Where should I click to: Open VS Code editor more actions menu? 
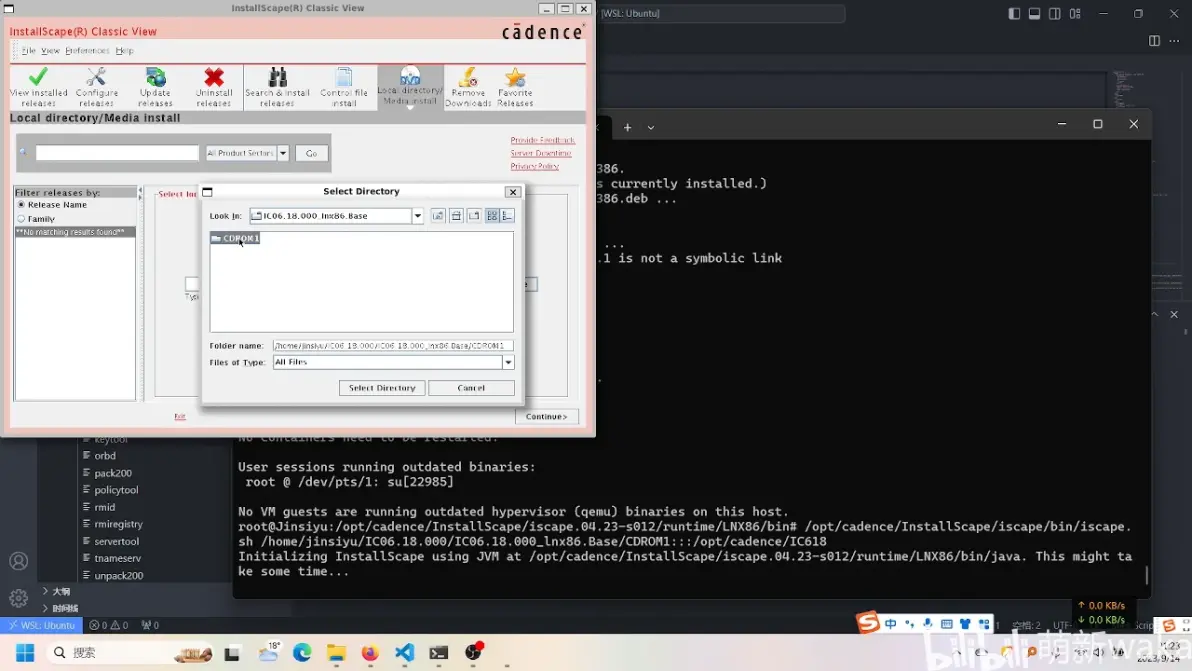click(x=1175, y=41)
